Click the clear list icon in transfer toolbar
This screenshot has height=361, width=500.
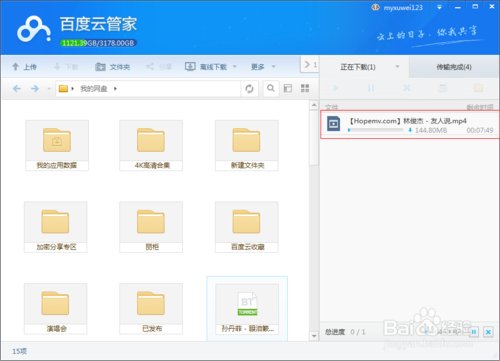tap(443, 88)
